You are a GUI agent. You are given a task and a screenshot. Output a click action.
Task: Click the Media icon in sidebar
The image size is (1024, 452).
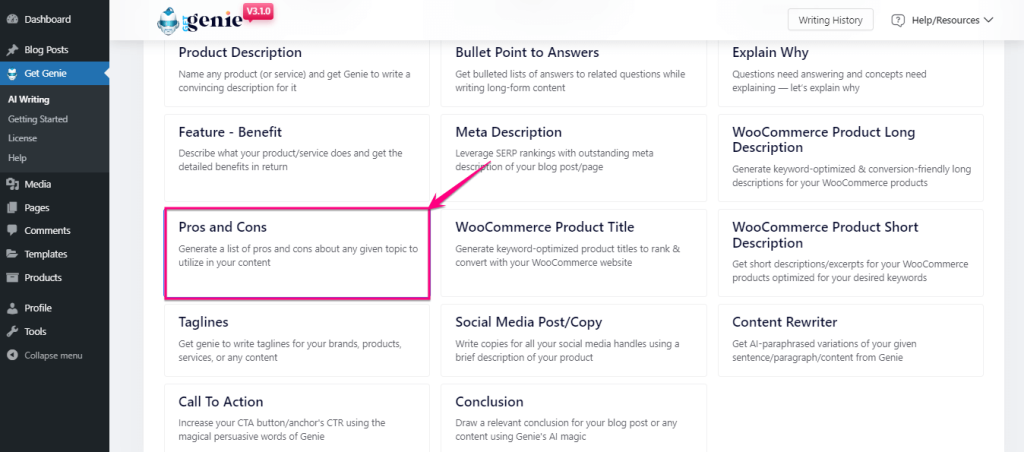12,184
